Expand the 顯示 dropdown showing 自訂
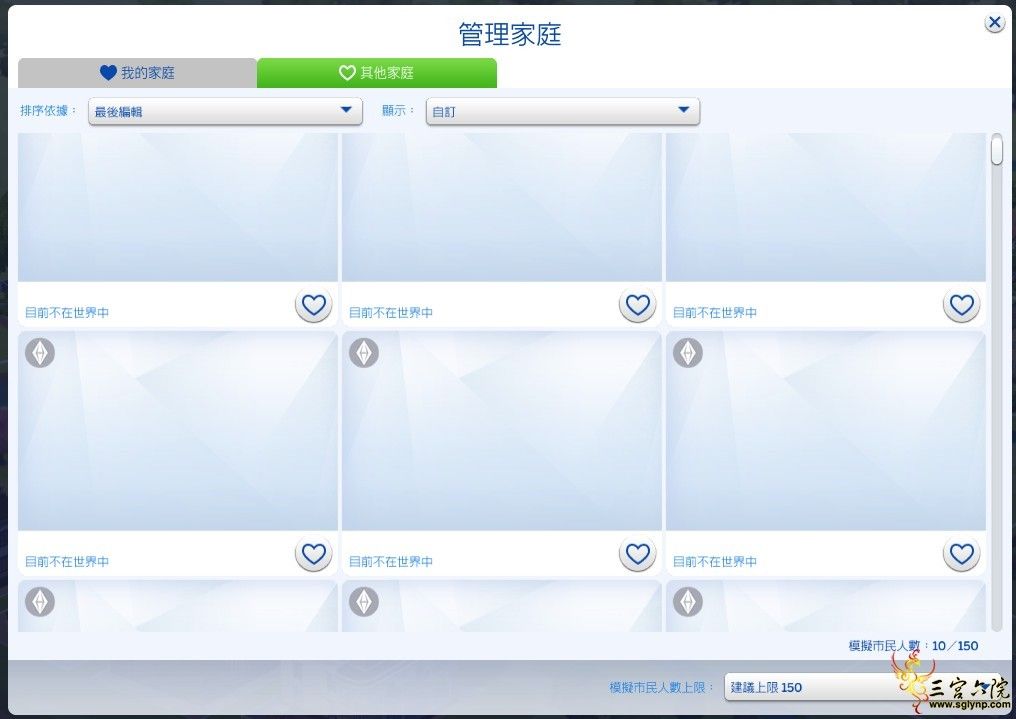This screenshot has width=1016, height=719. pos(562,111)
